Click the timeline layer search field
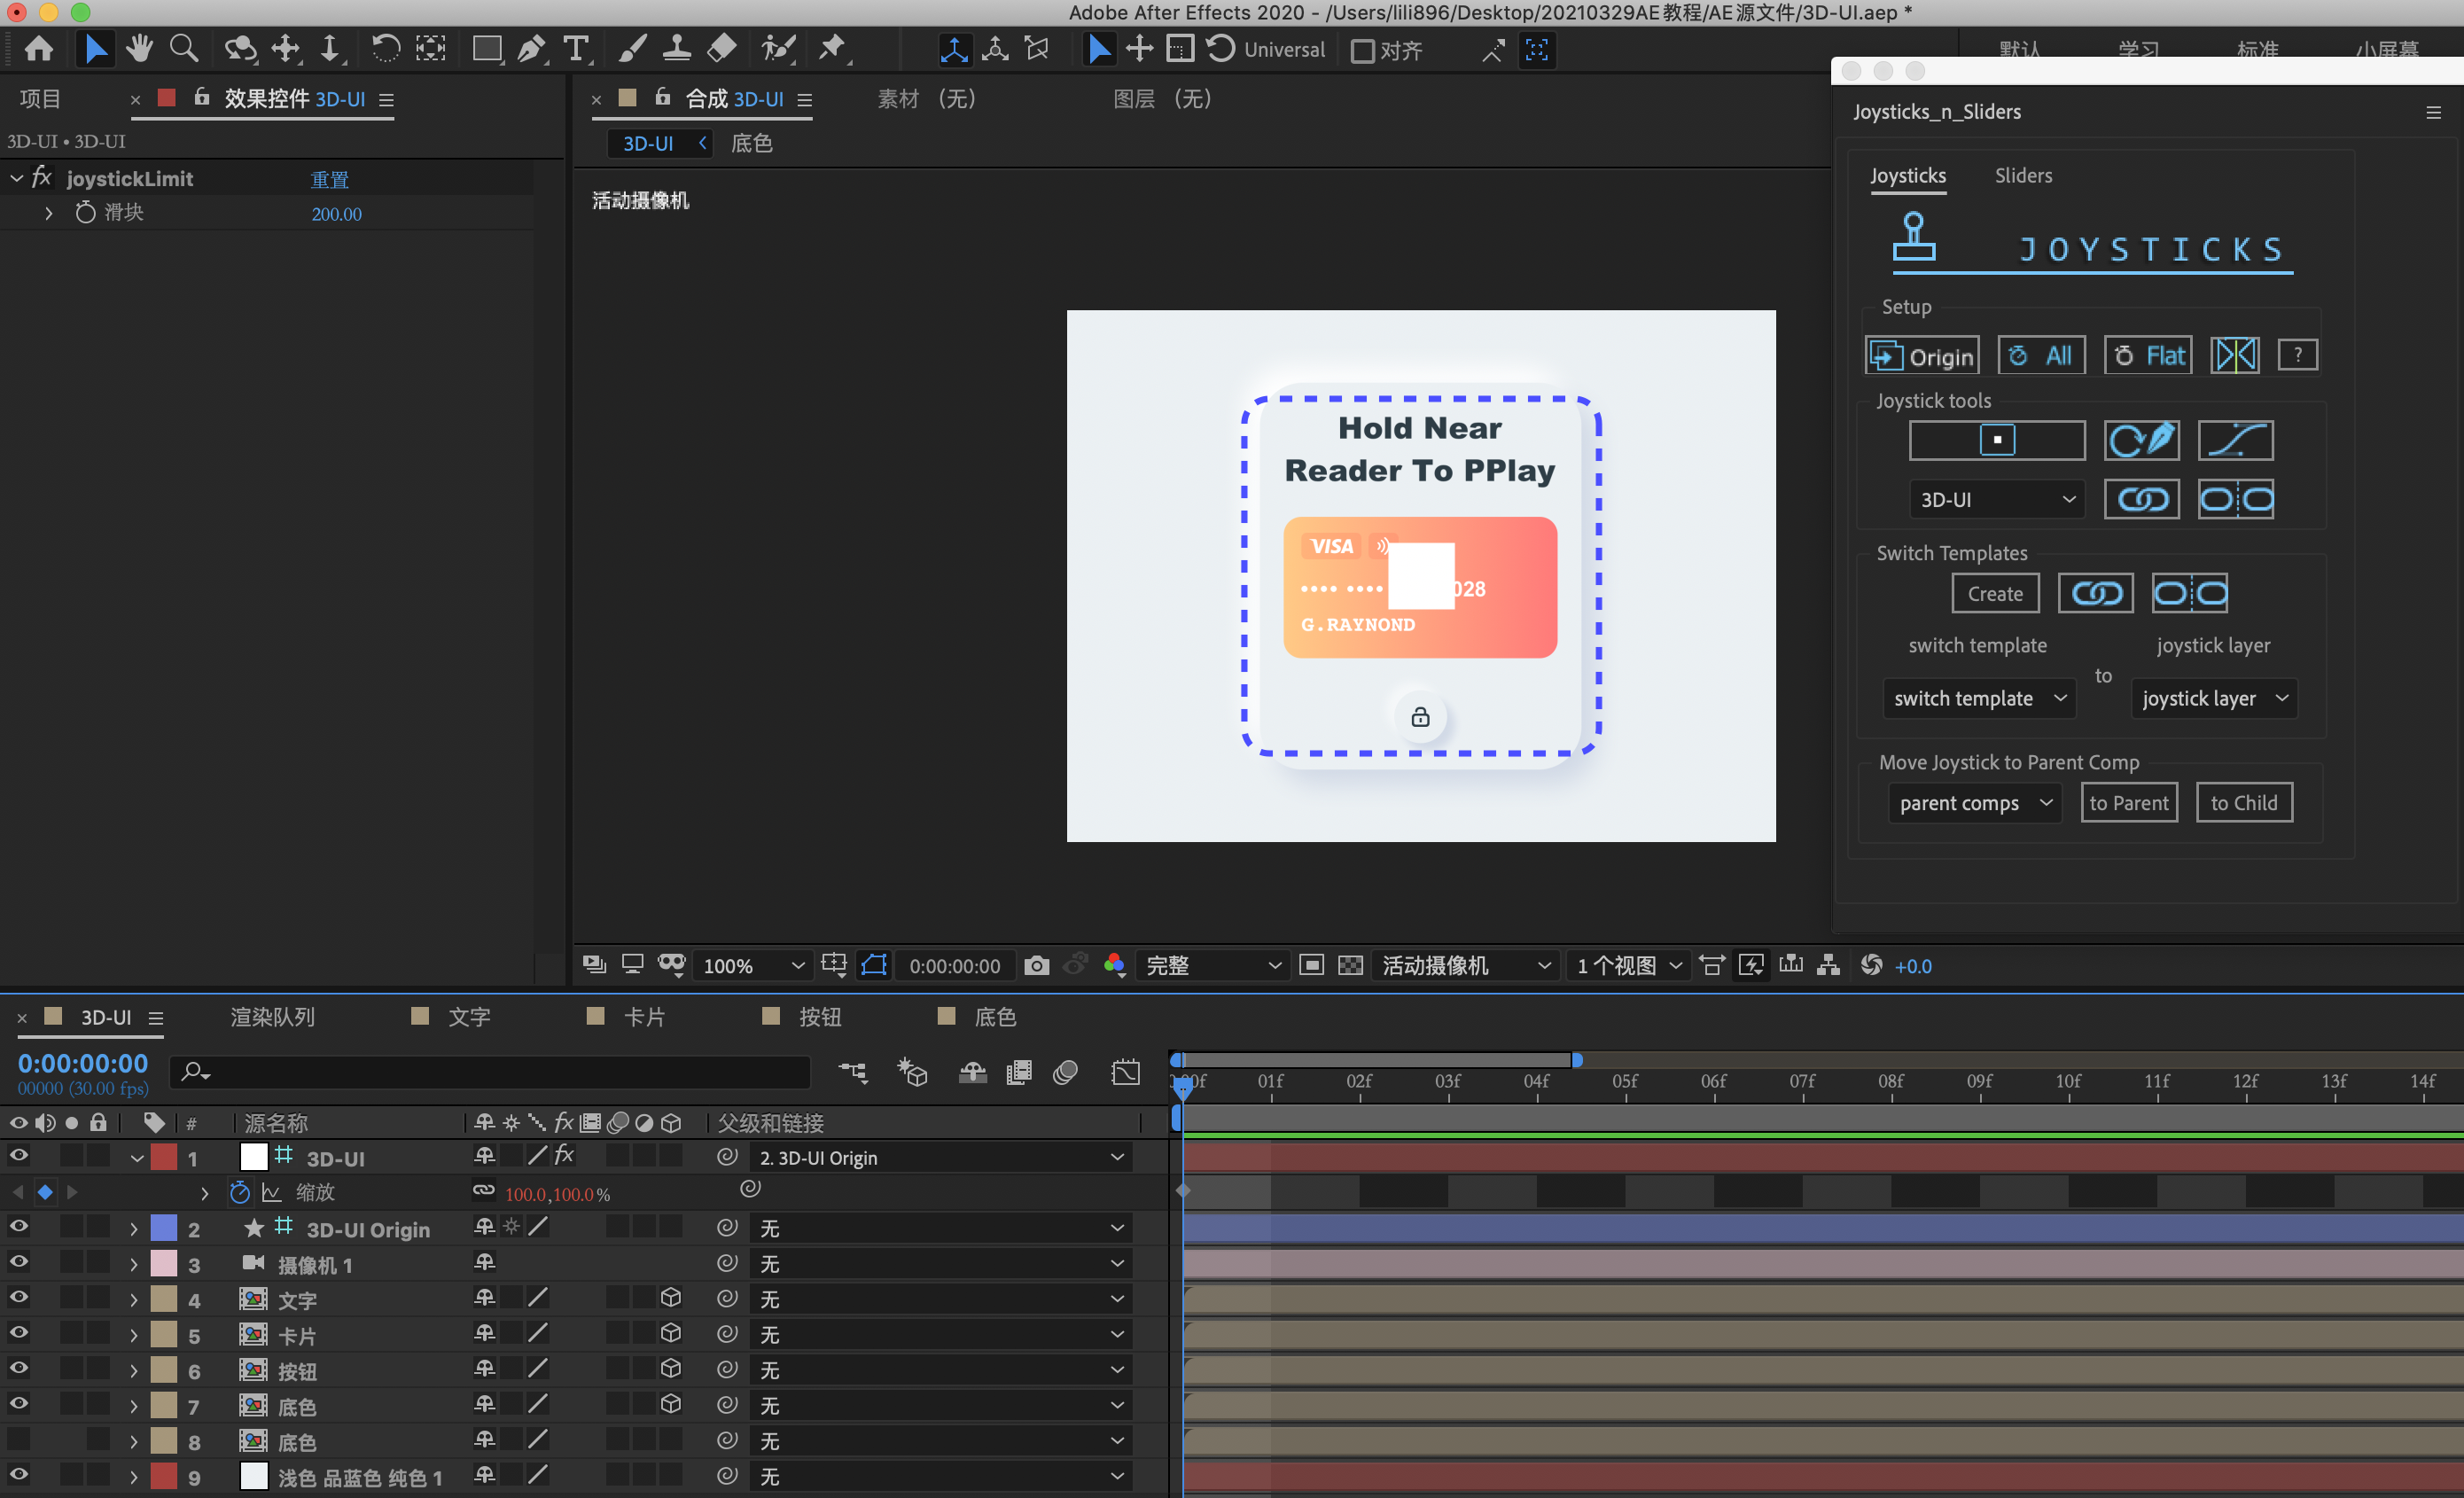 pyautogui.click(x=490, y=1072)
